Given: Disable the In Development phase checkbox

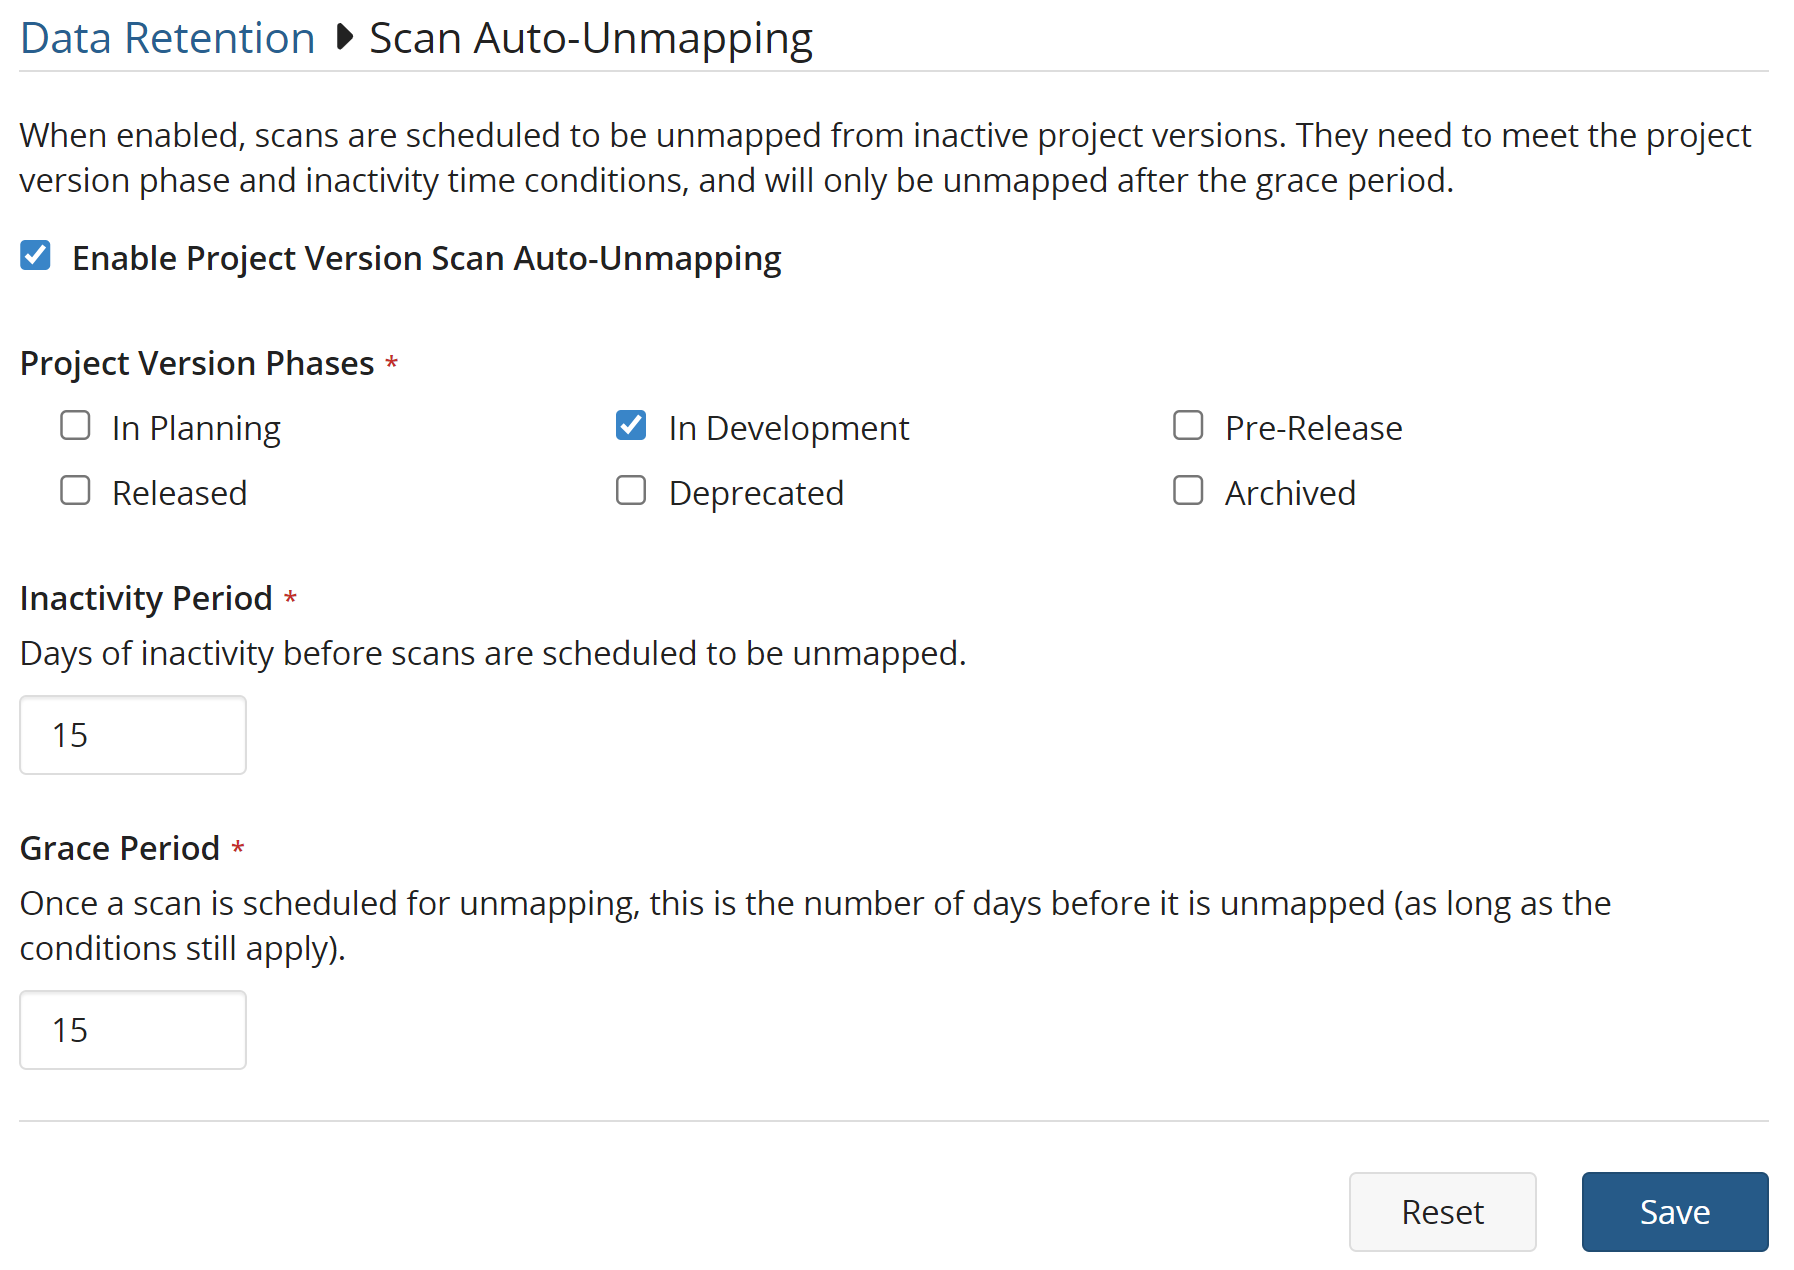Looking at the screenshot, I should [x=631, y=426].
